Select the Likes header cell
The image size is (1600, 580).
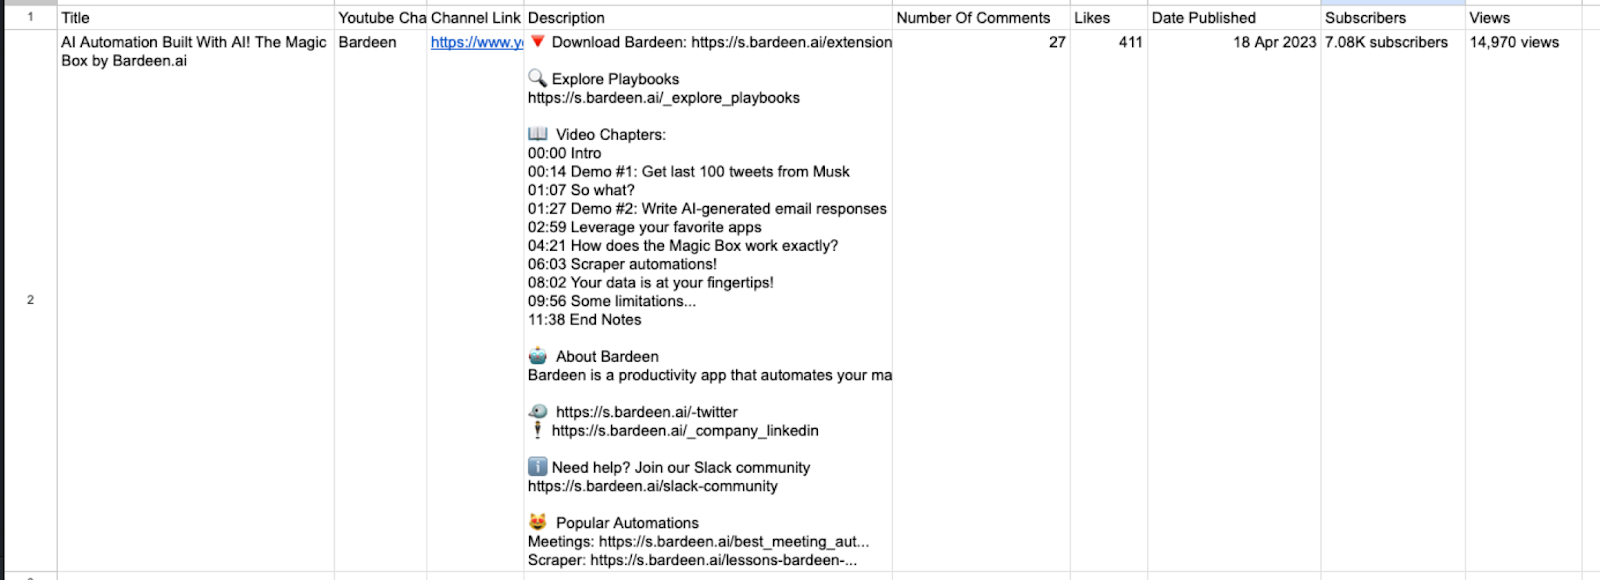pos(1109,17)
